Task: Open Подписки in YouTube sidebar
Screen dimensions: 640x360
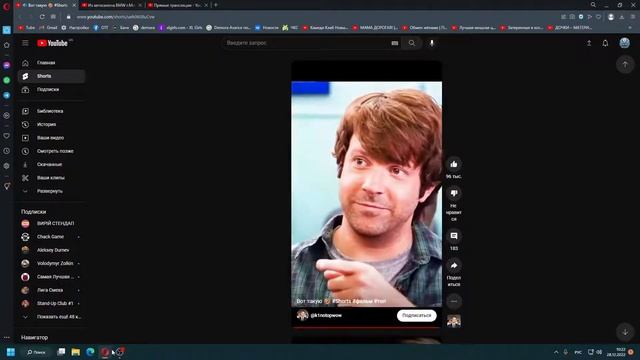Action: (x=51, y=89)
